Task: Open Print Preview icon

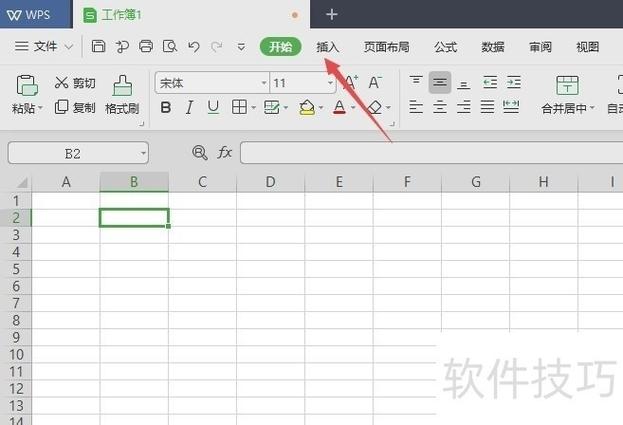Action: pos(170,46)
